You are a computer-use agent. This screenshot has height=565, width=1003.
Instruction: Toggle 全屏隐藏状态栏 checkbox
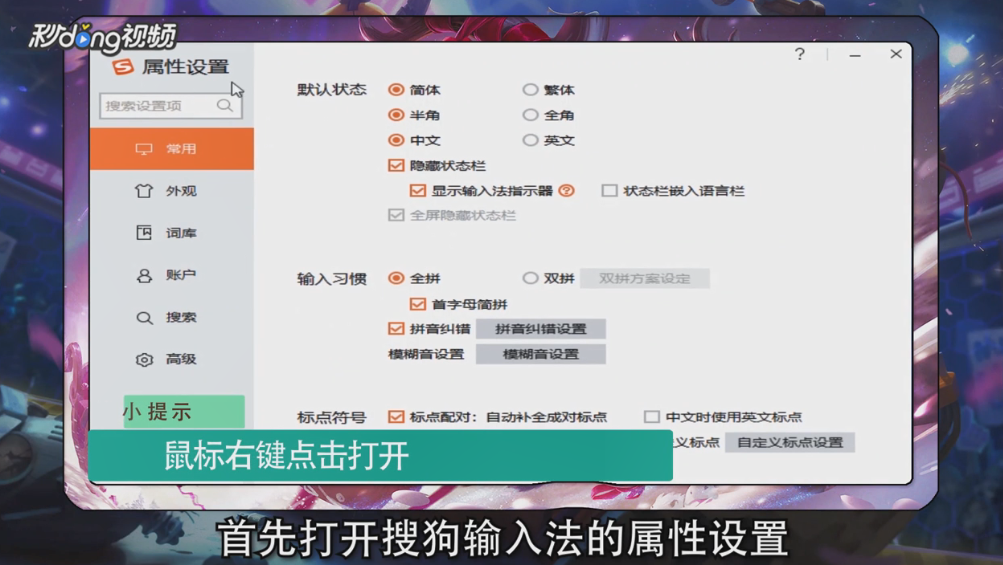396,215
